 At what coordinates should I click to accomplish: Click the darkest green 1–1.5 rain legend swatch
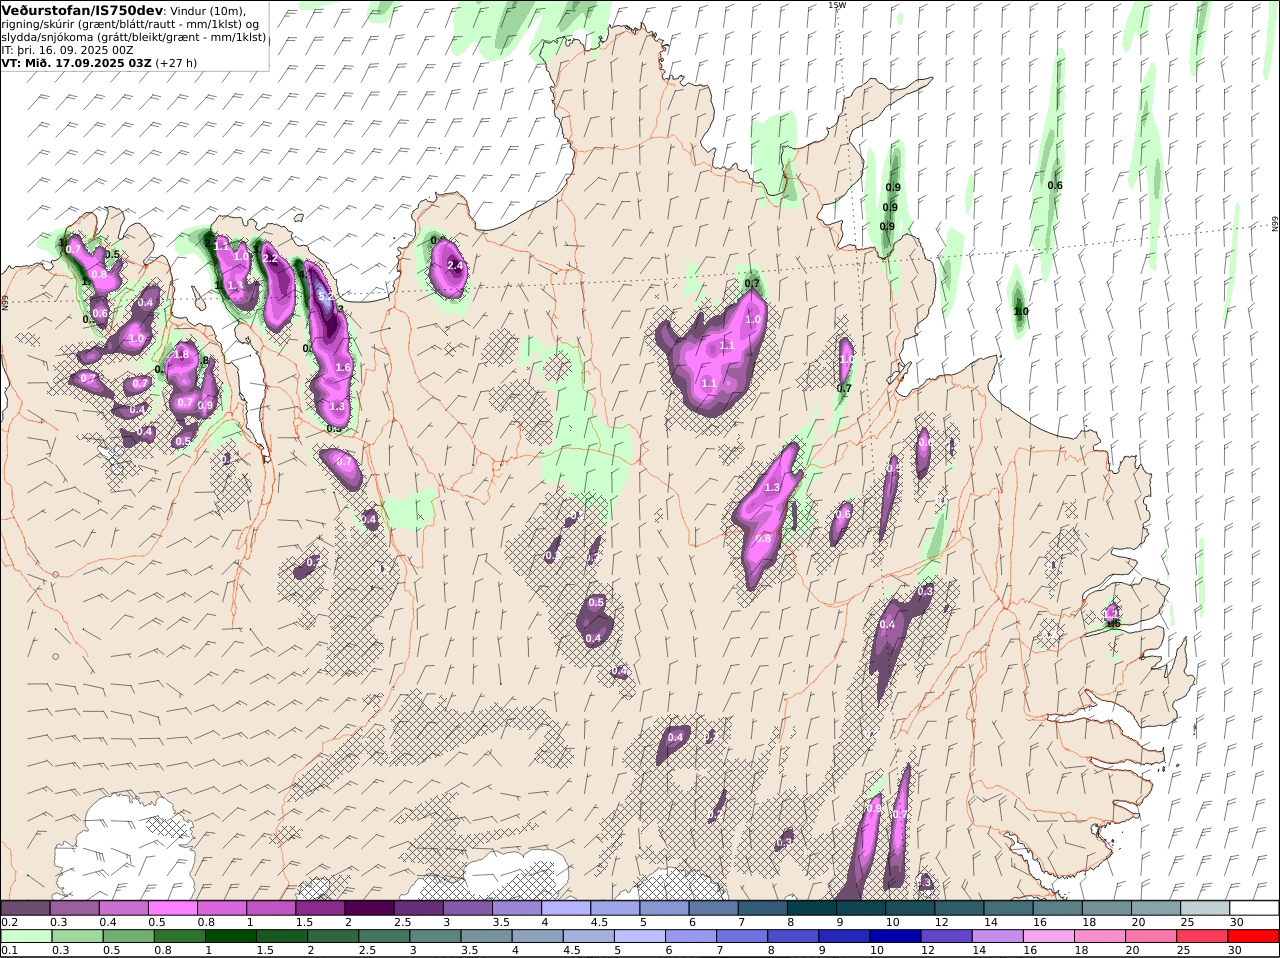tap(230, 936)
